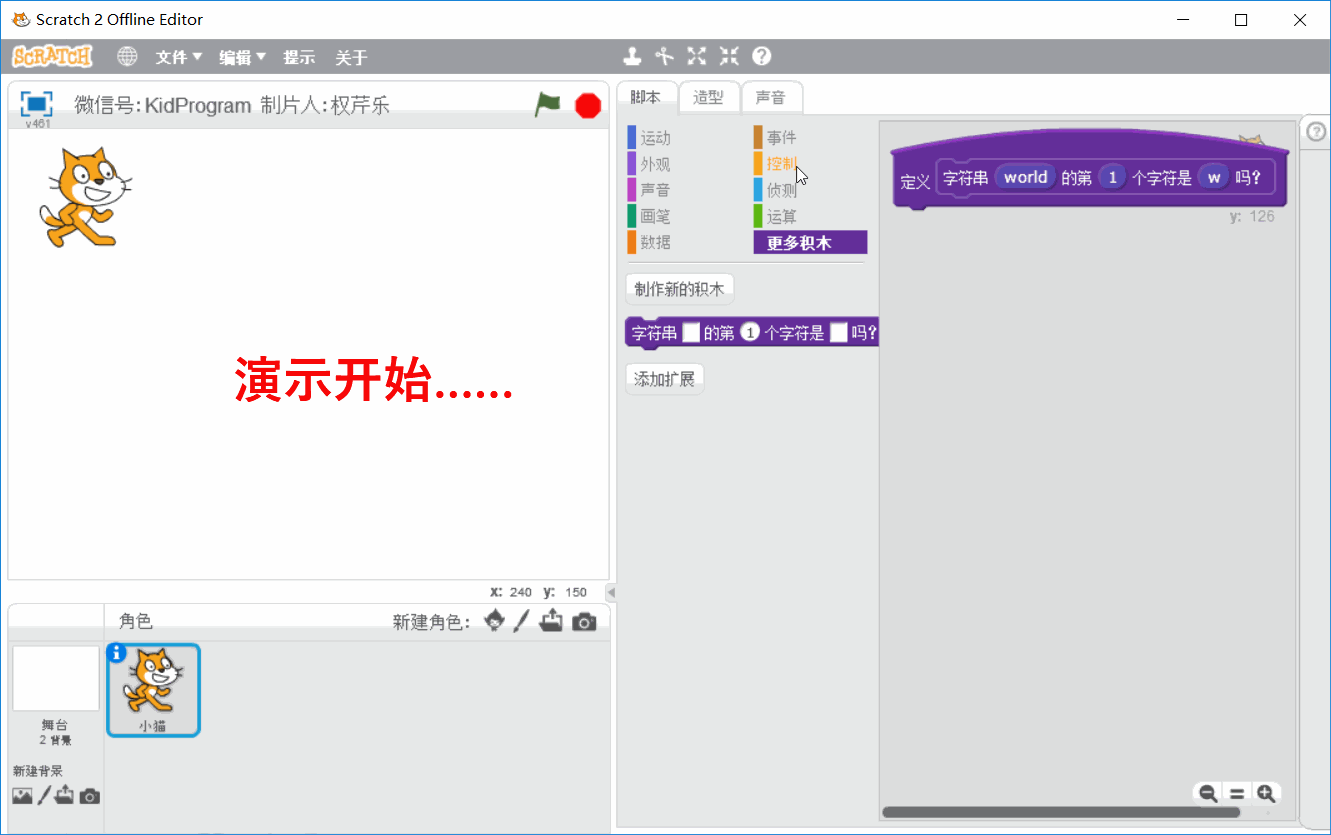Image resolution: width=1331 pixels, height=835 pixels.
Task: Open the 关于 menu item
Action: coord(351,58)
